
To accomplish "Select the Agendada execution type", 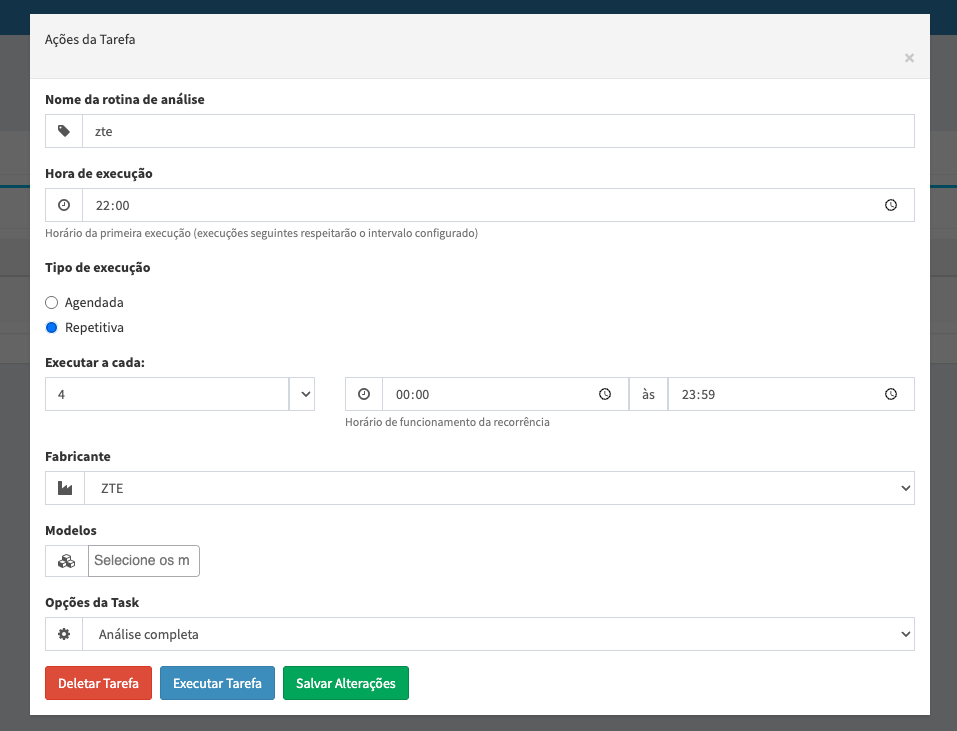I will tap(52, 302).
